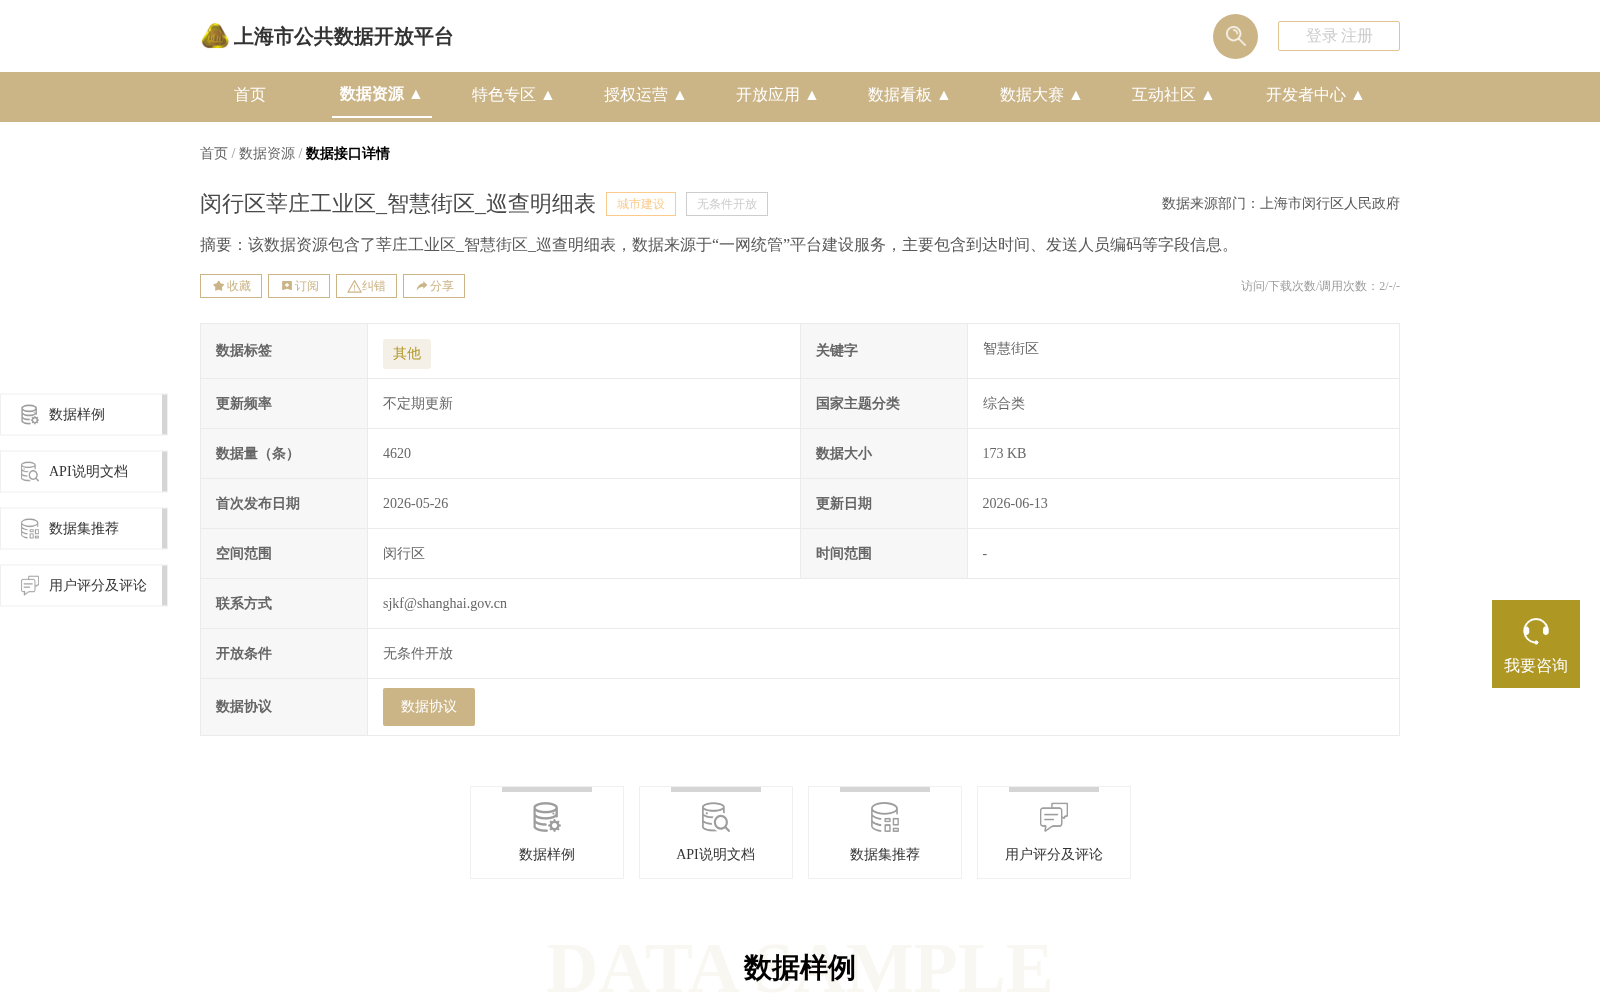Select the 无条件开放 open condition value

418,654
